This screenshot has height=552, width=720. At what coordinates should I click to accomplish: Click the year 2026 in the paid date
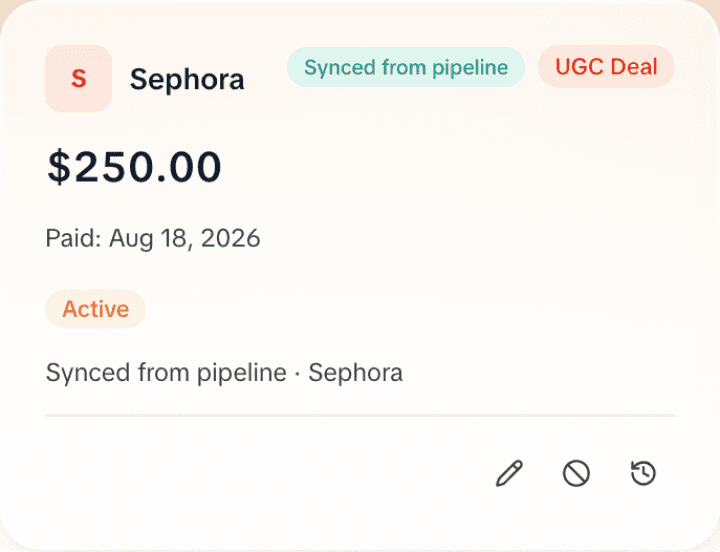(231, 238)
